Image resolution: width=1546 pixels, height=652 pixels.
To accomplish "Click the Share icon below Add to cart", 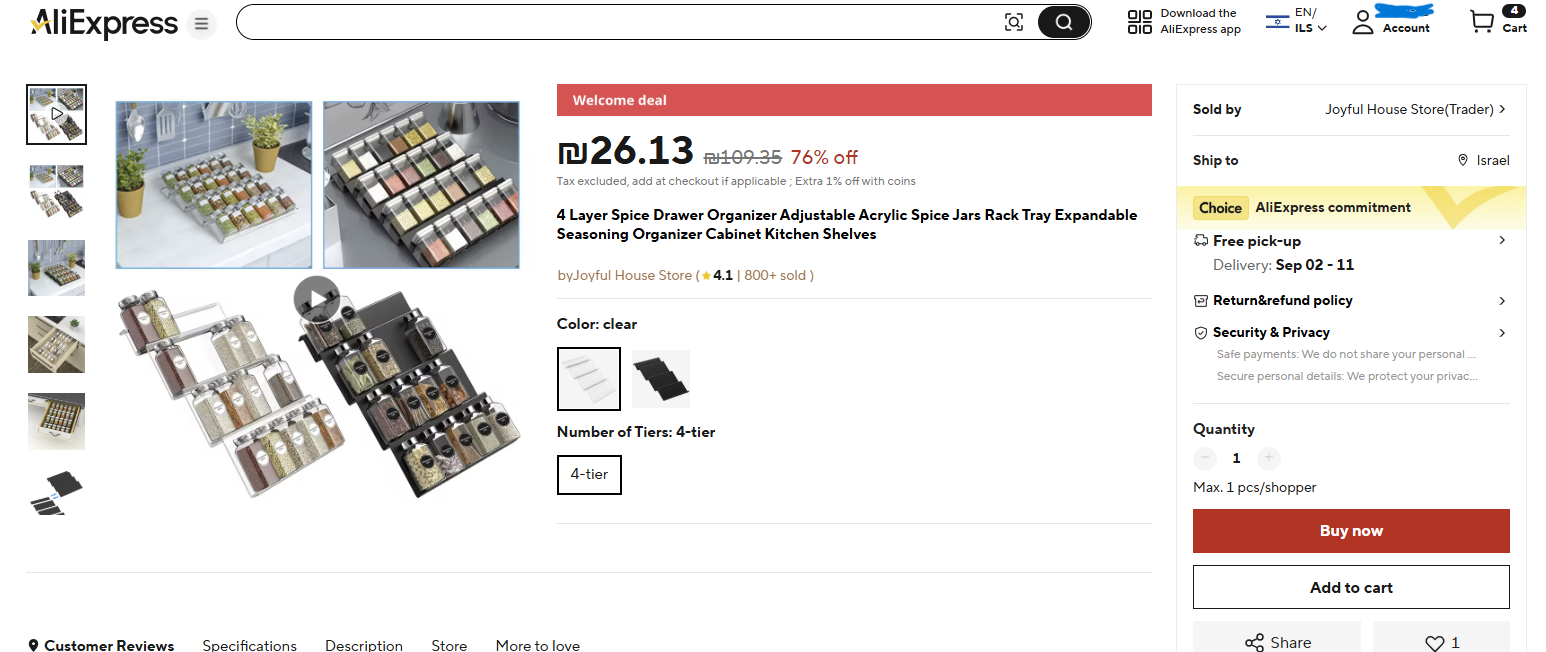I will 1276,641.
